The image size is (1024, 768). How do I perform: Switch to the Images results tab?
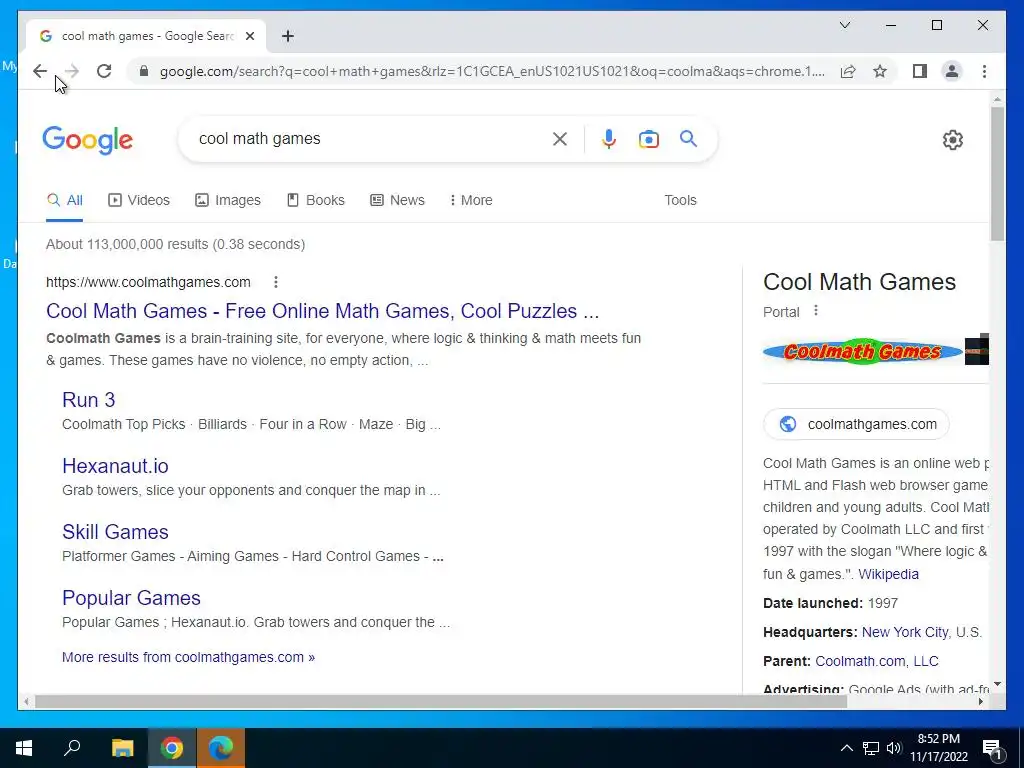[228, 200]
